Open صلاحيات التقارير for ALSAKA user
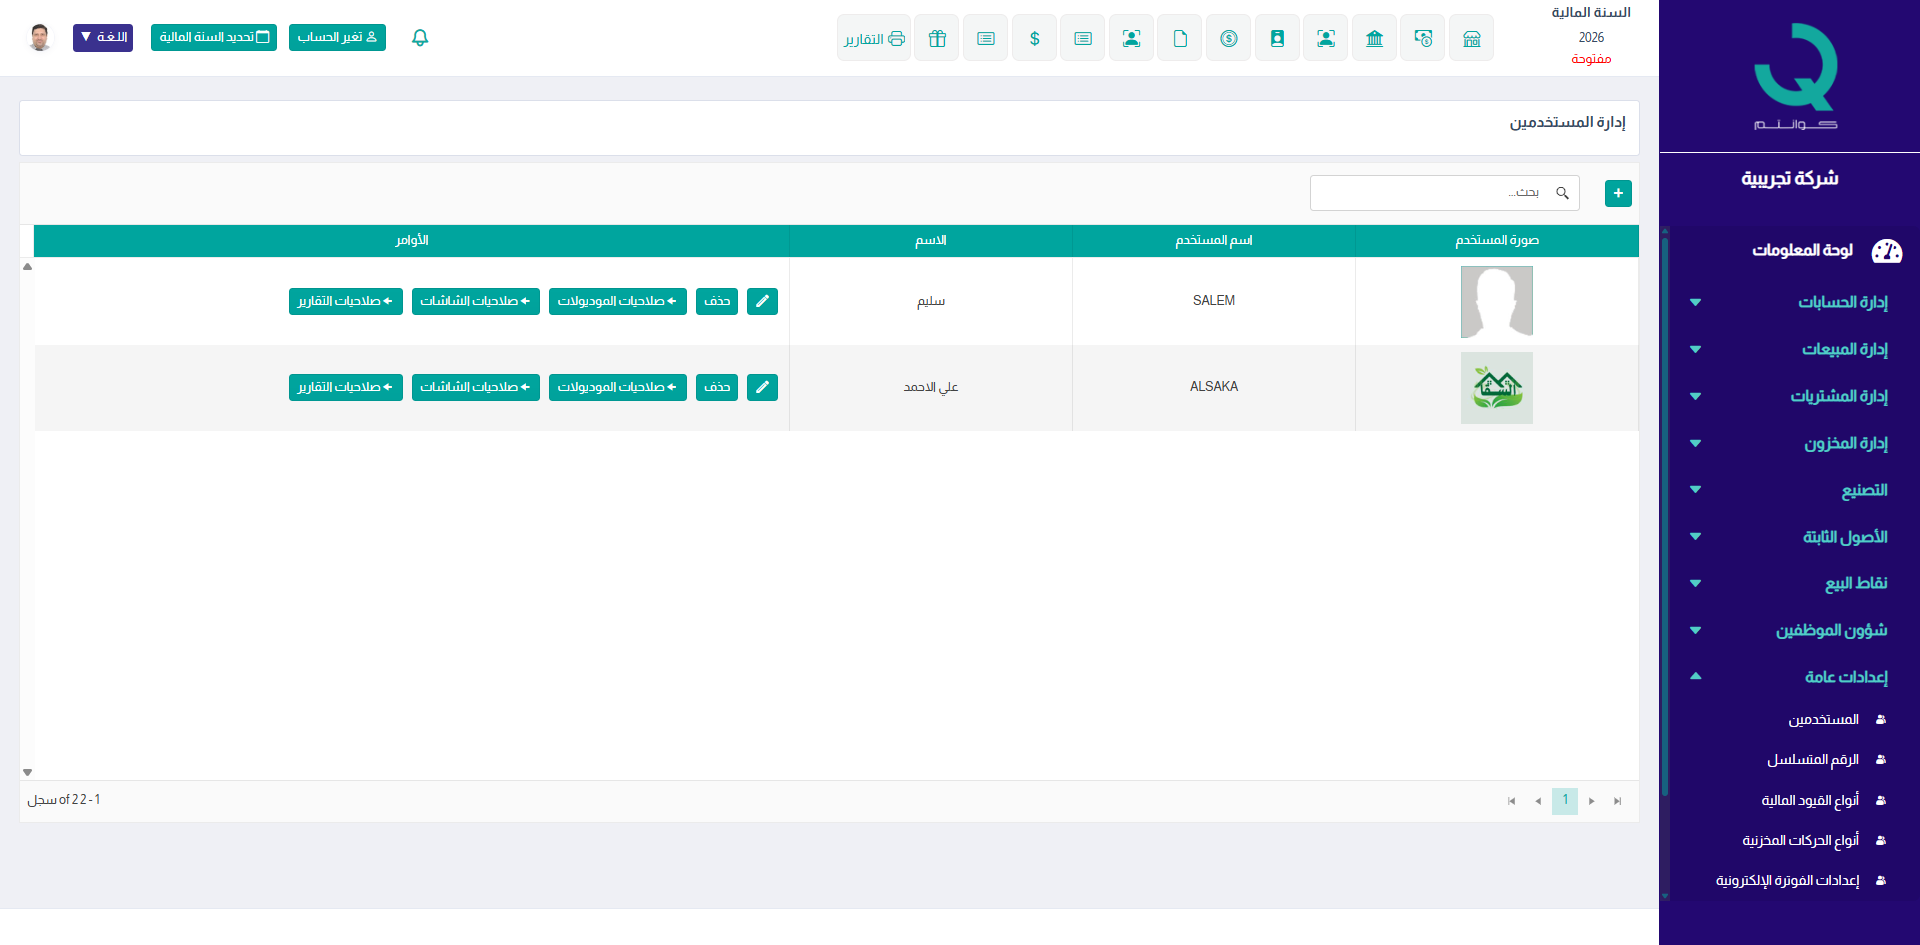Viewport: 1920px width, 945px height. coord(345,387)
